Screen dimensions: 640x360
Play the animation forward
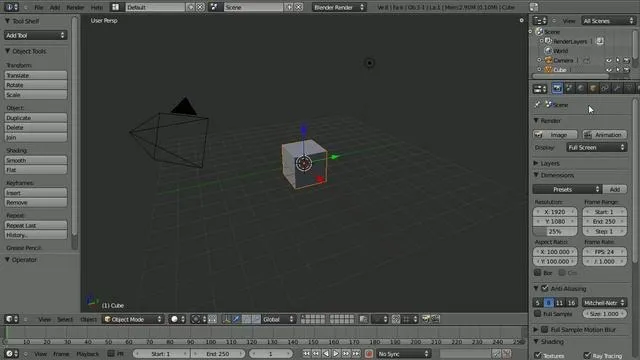click(x=336, y=353)
